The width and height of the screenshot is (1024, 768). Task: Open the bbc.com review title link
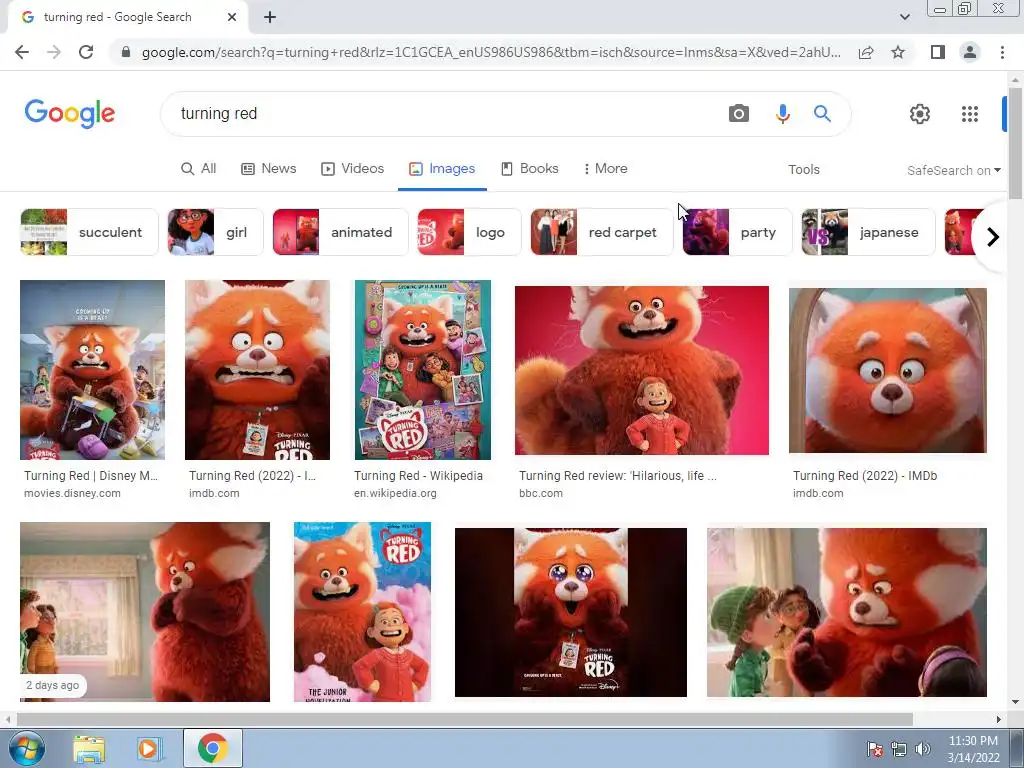(617, 475)
